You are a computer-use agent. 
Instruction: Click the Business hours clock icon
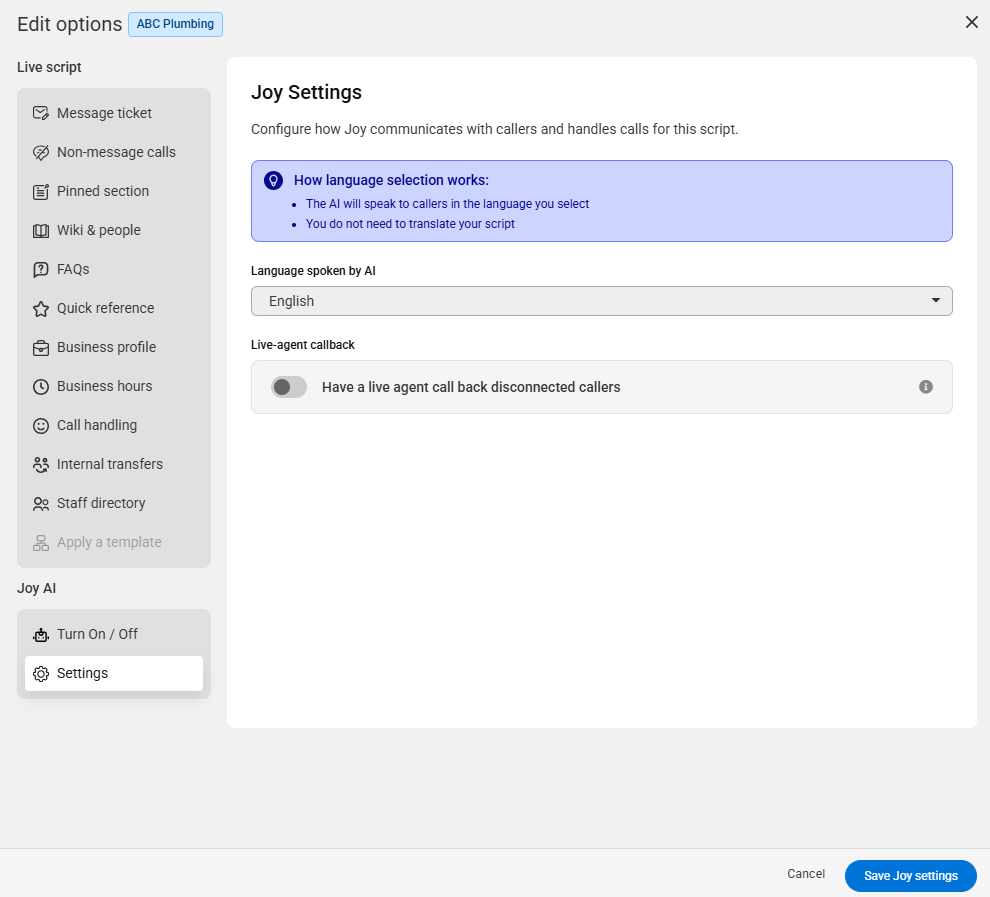(x=41, y=387)
